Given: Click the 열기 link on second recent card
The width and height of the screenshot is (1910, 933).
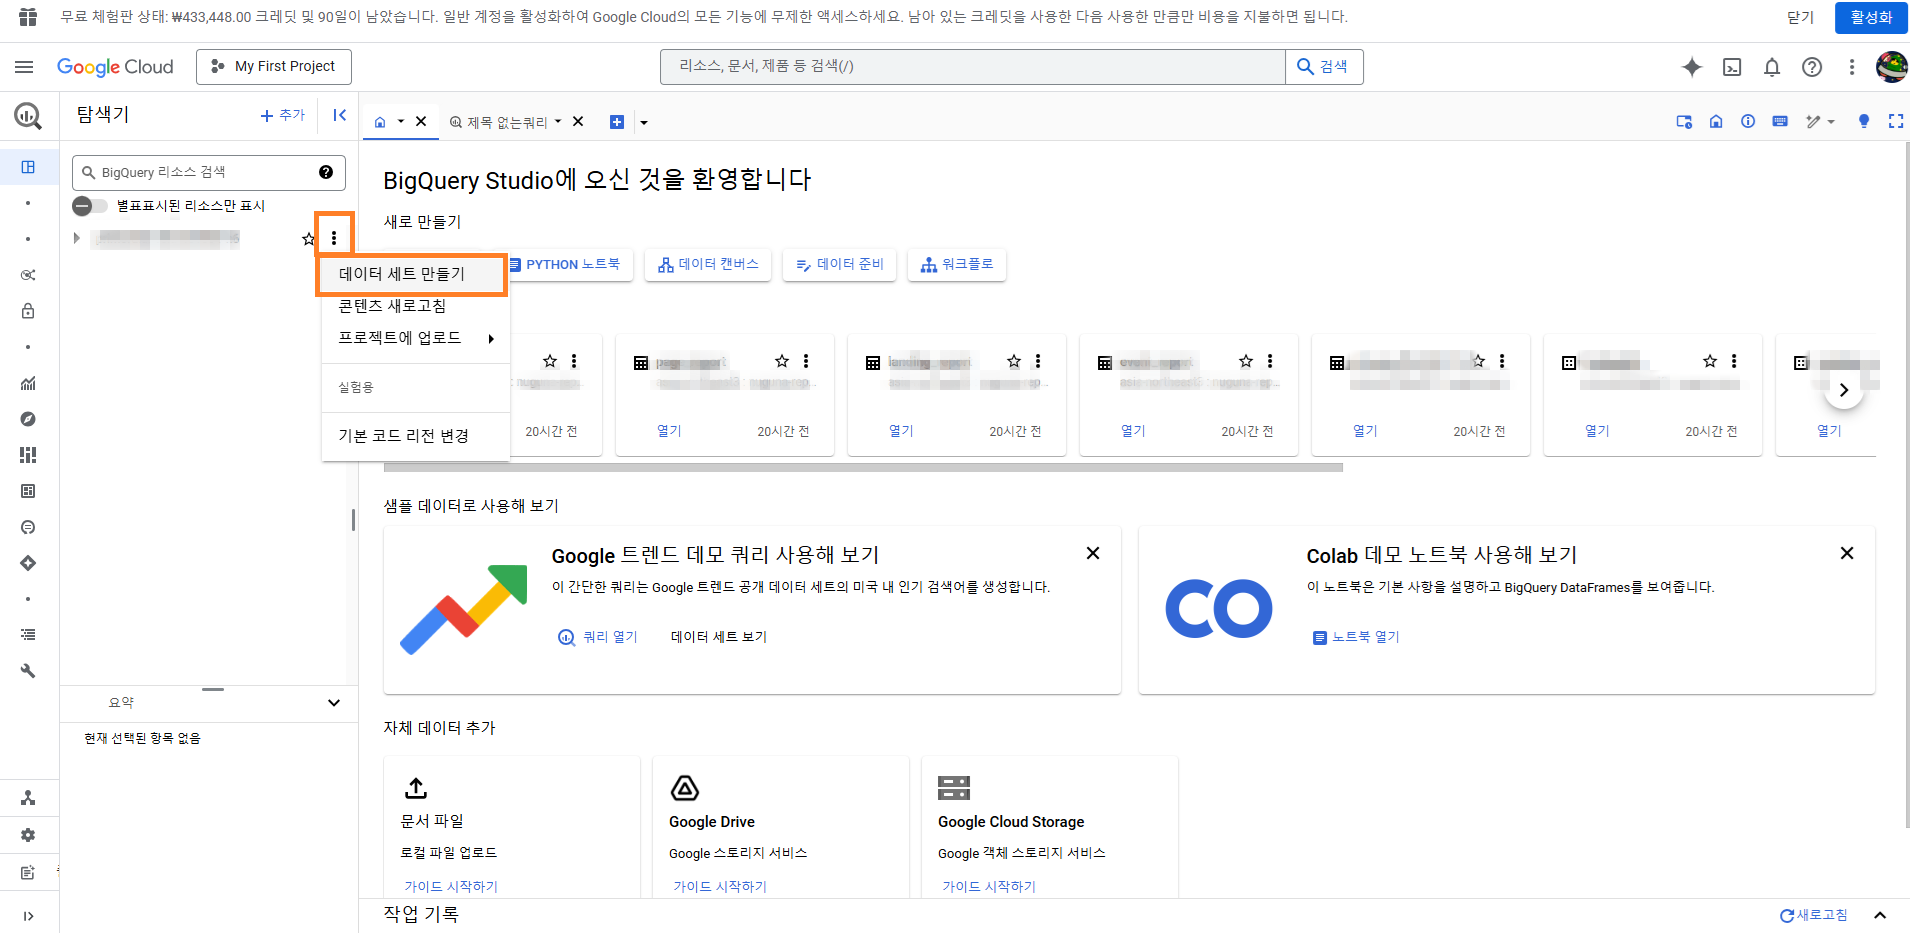Looking at the screenshot, I should (669, 431).
